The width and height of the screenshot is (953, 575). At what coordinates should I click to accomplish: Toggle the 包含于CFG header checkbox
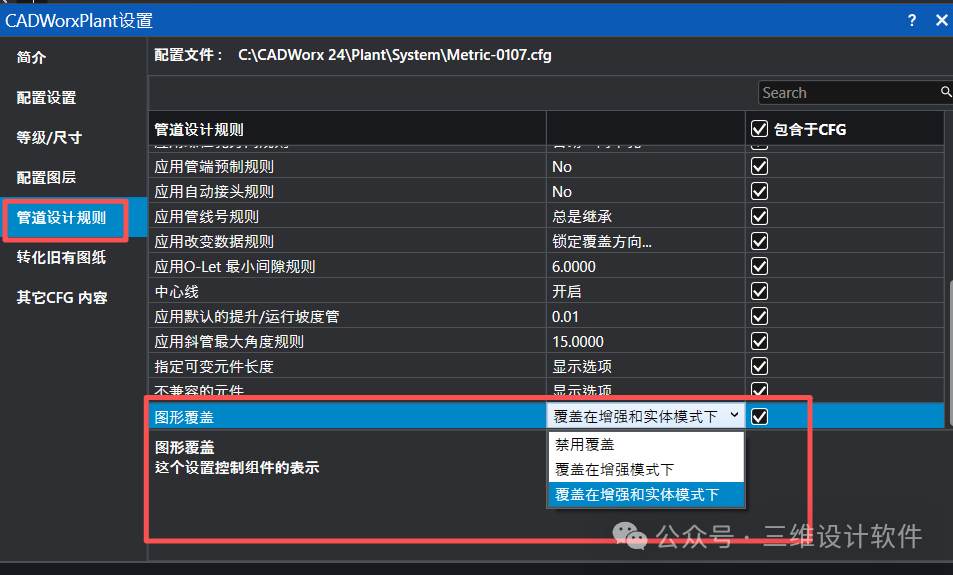coord(759,129)
